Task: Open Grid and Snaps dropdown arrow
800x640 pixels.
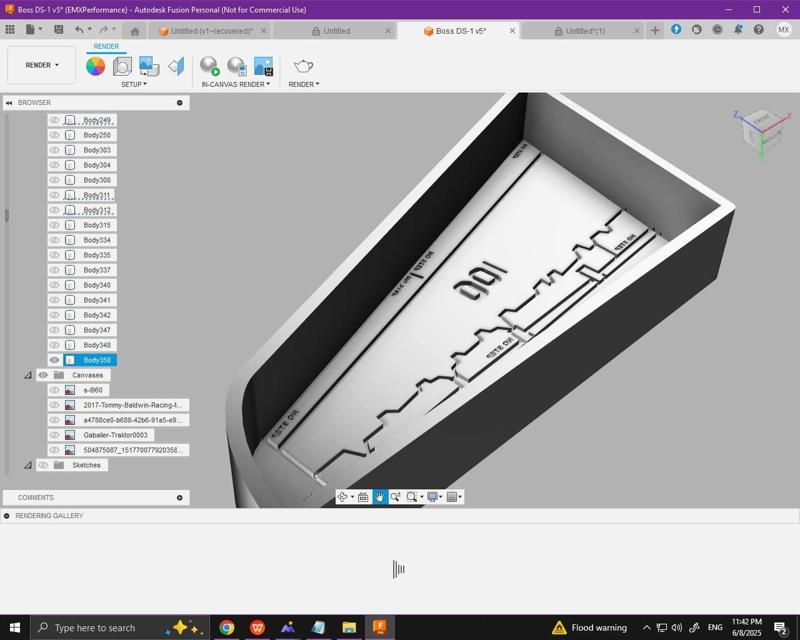Action: click(460, 497)
